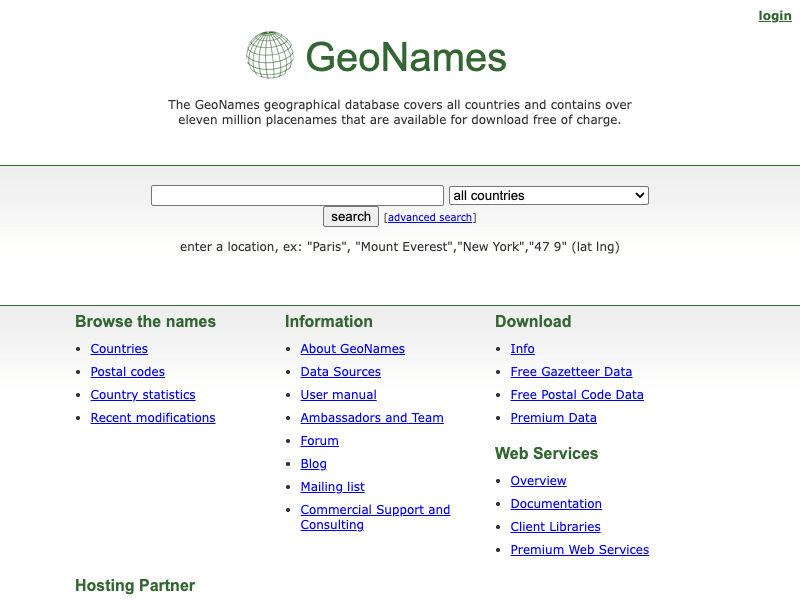Screen dimensions: 800x600
Task: Click the Information heading
Action: click(x=329, y=321)
